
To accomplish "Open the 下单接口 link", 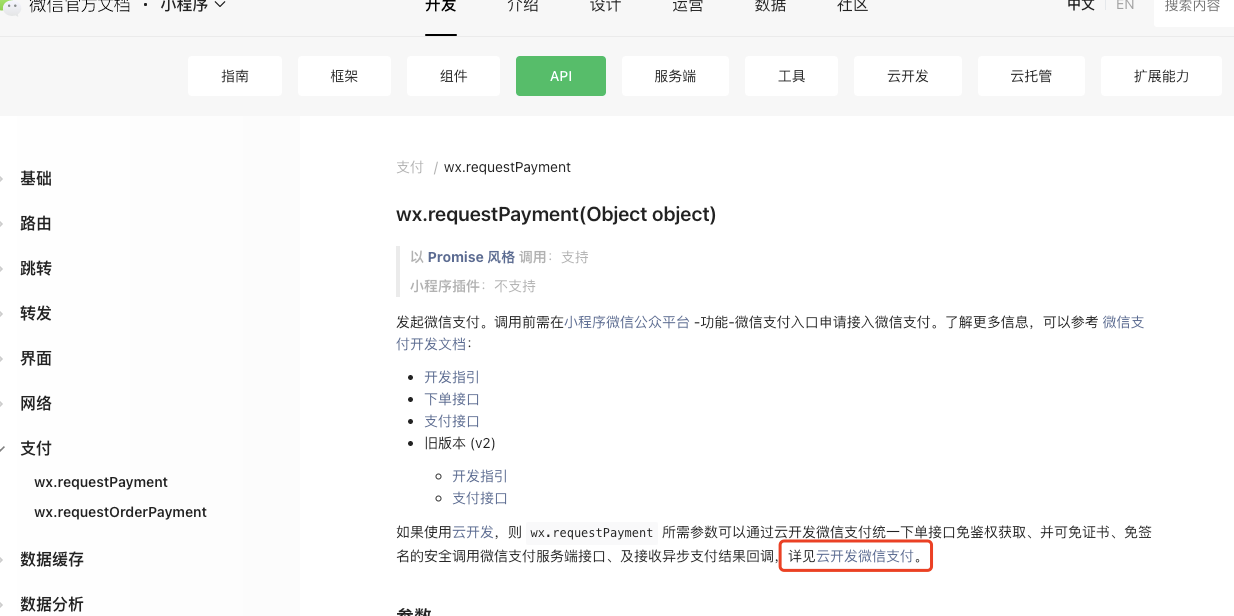I will [x=452, y=399].
